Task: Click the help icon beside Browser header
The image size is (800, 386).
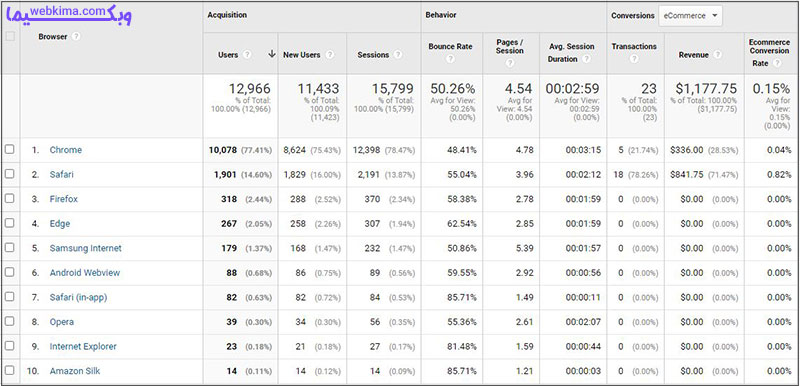Action: point(76,37)
